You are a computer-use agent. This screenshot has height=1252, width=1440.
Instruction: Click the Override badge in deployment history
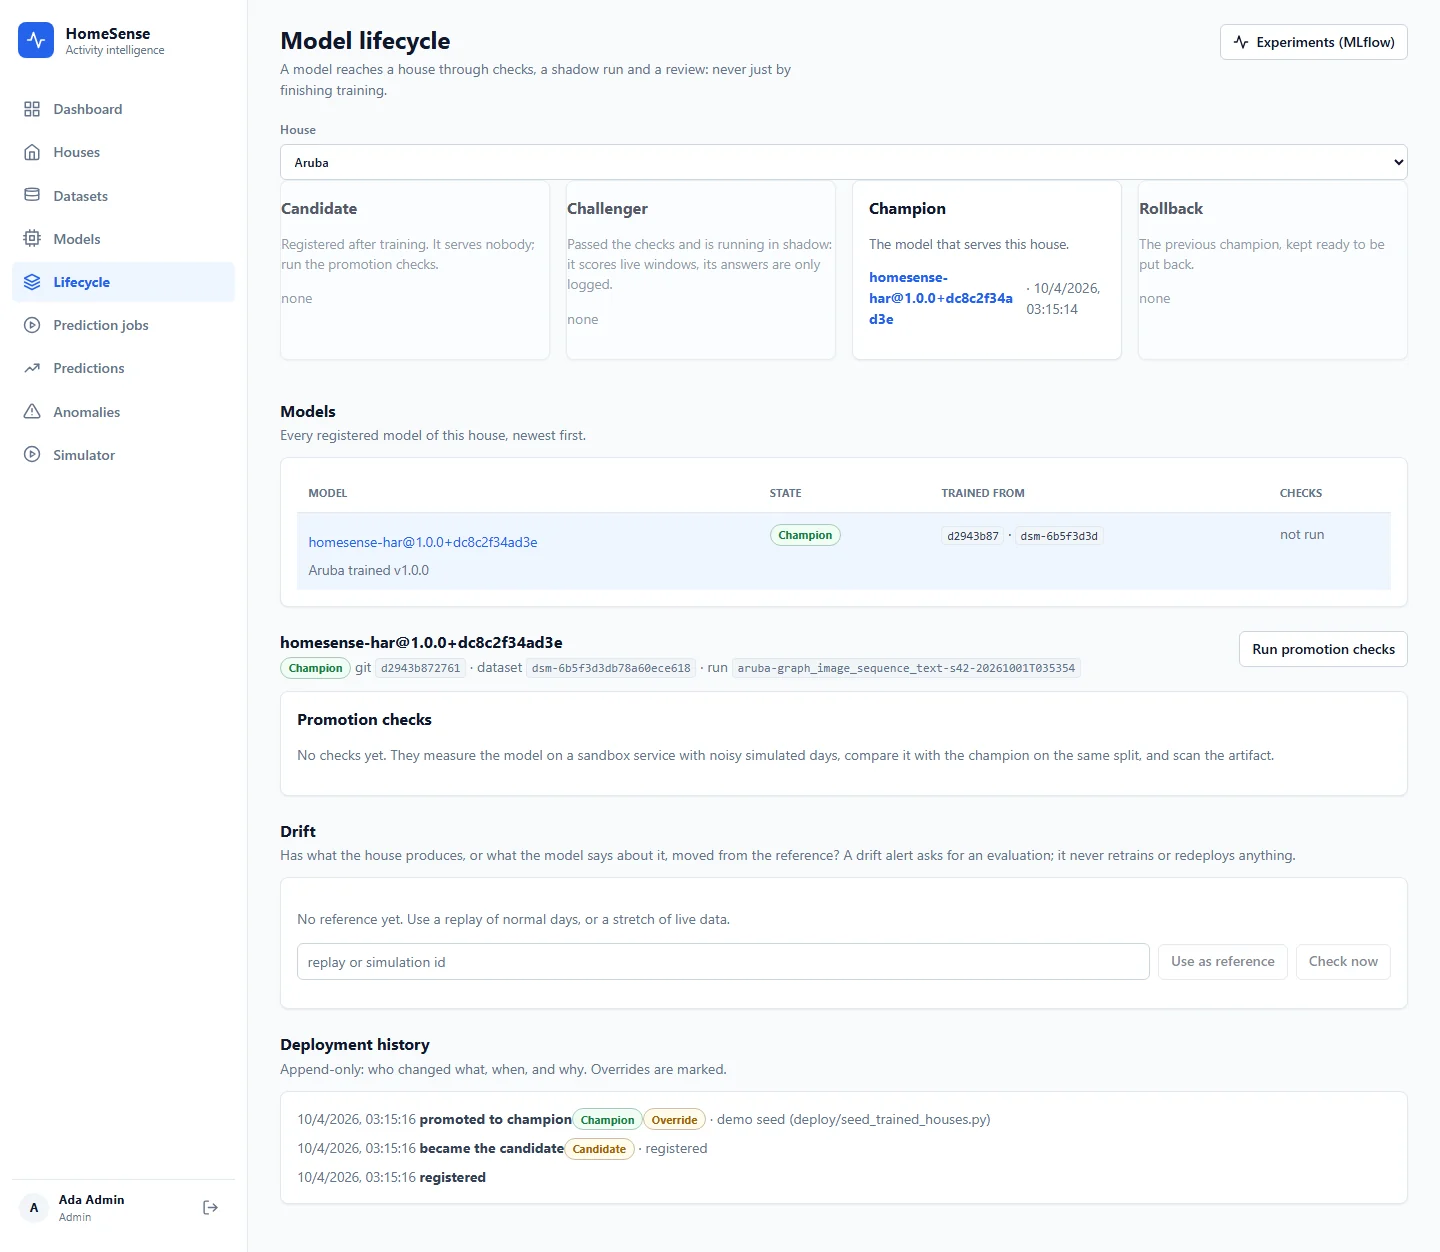point(674,1120)
